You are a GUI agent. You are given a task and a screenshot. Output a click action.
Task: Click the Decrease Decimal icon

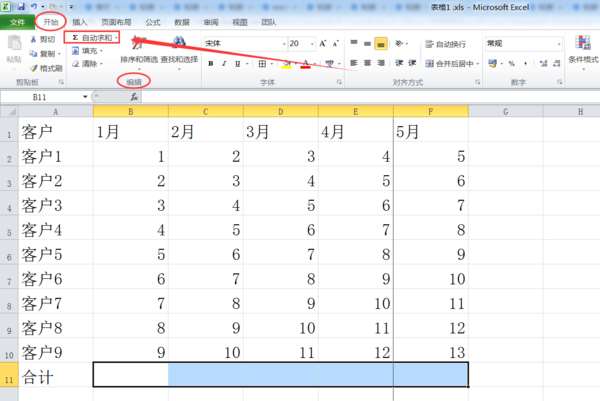[x=556, y=64]
